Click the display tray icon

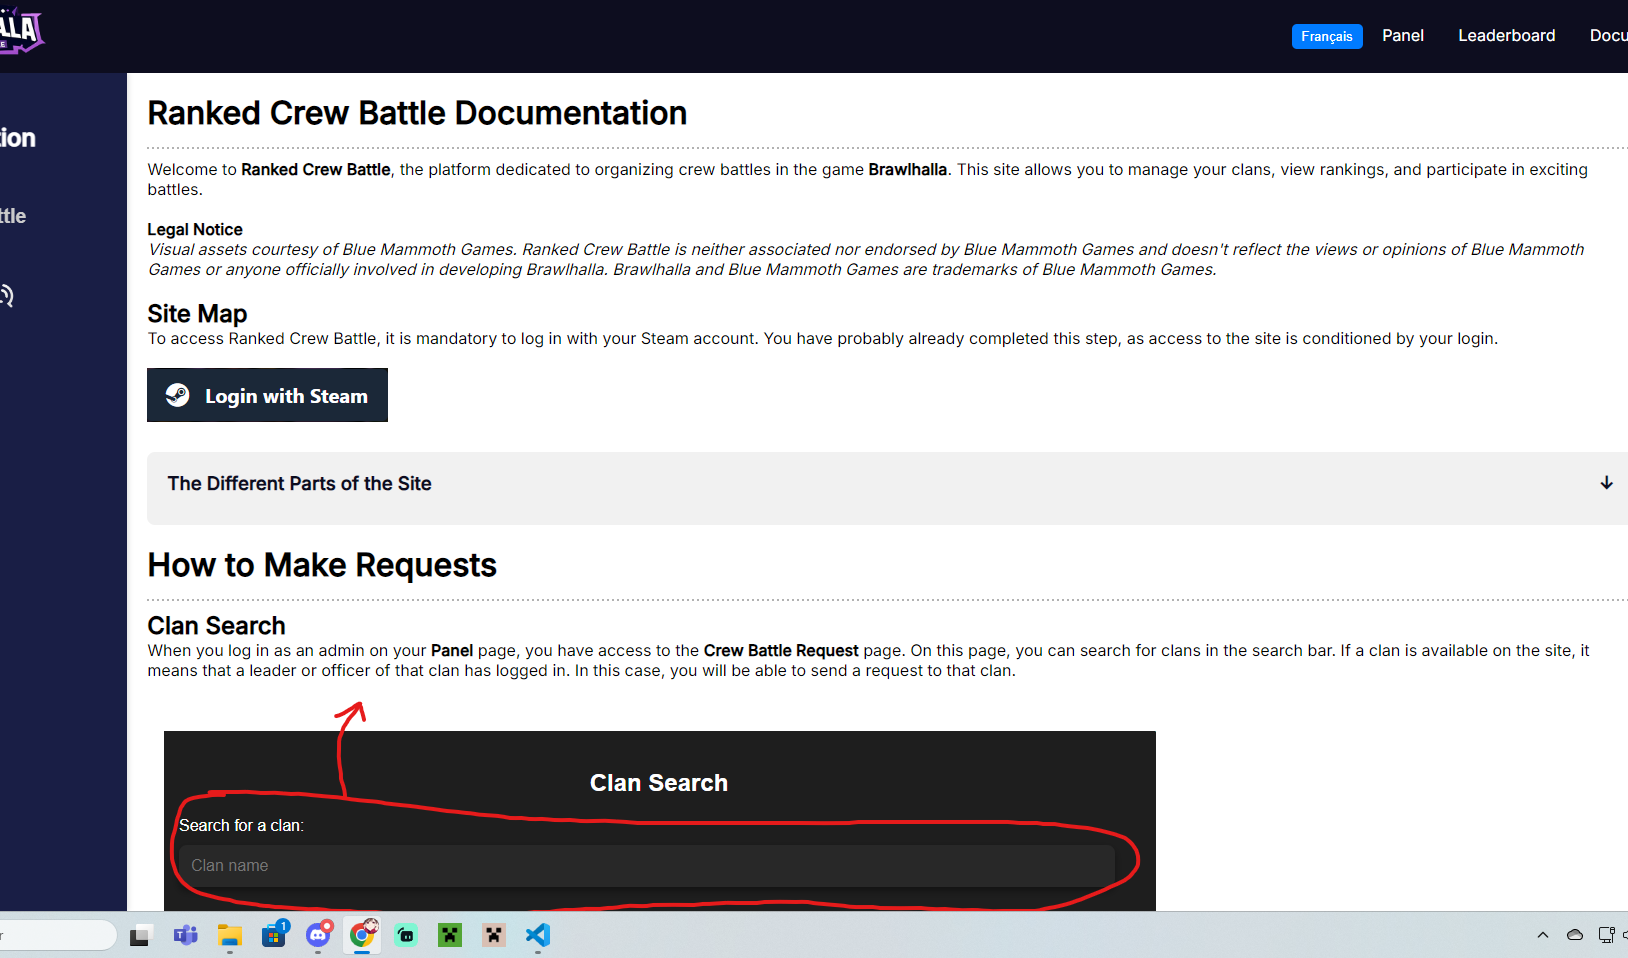coord(1606,935)
